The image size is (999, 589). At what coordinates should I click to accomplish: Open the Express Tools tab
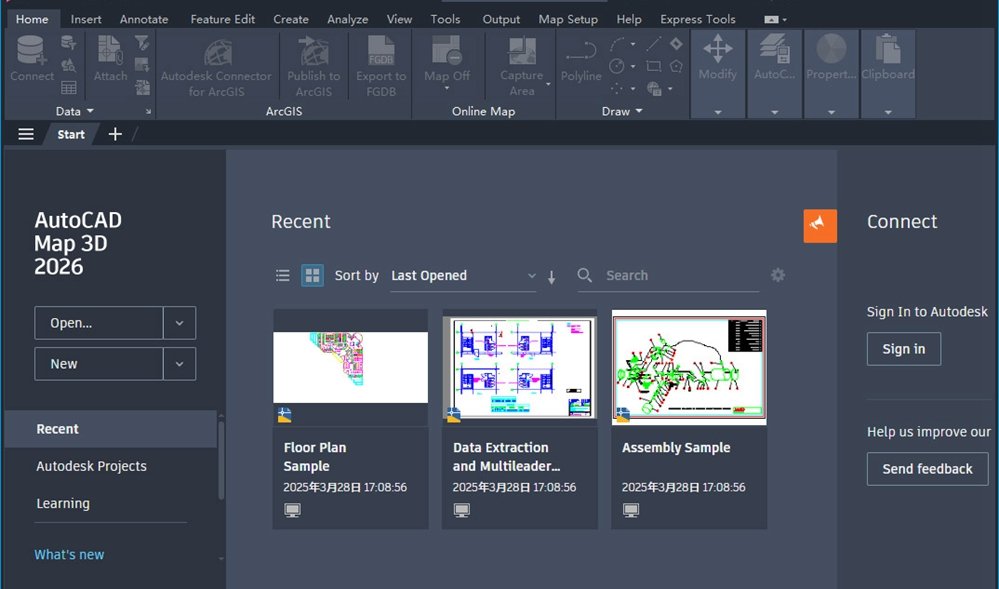point(698,19)
